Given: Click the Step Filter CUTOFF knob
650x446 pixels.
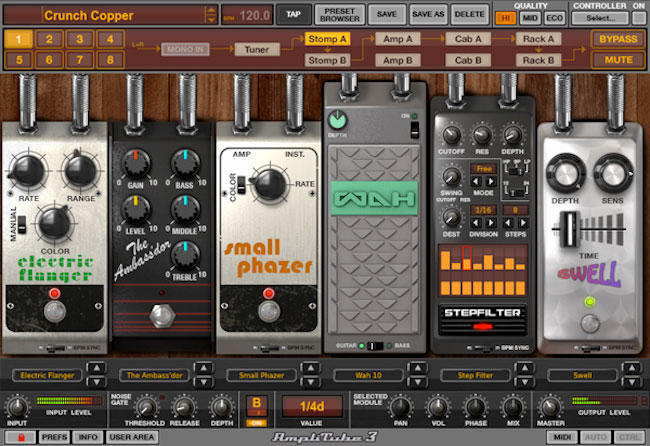Looking at the screenshot, I should [451, 135].
